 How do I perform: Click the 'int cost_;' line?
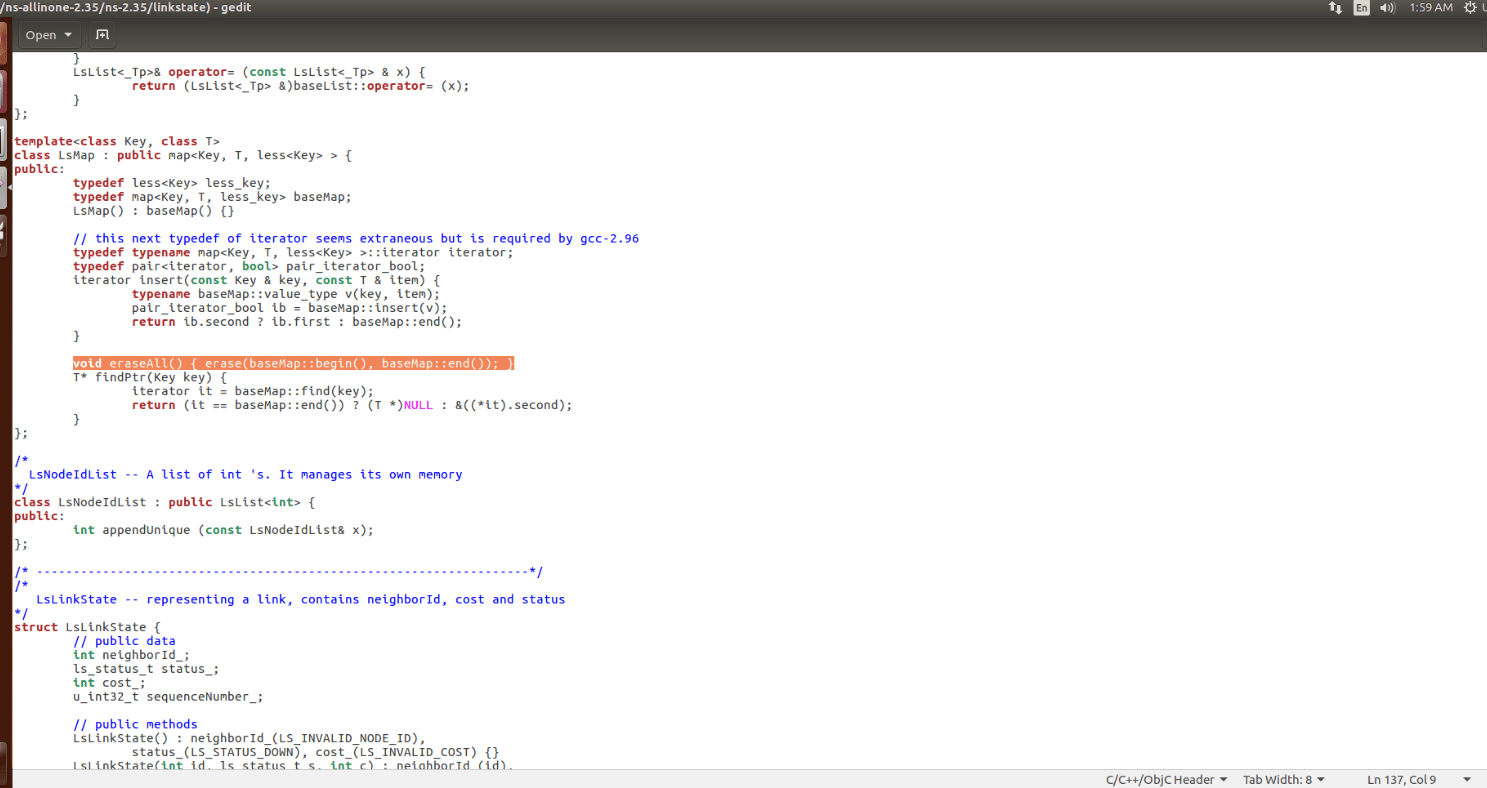[x=109, y=682]
